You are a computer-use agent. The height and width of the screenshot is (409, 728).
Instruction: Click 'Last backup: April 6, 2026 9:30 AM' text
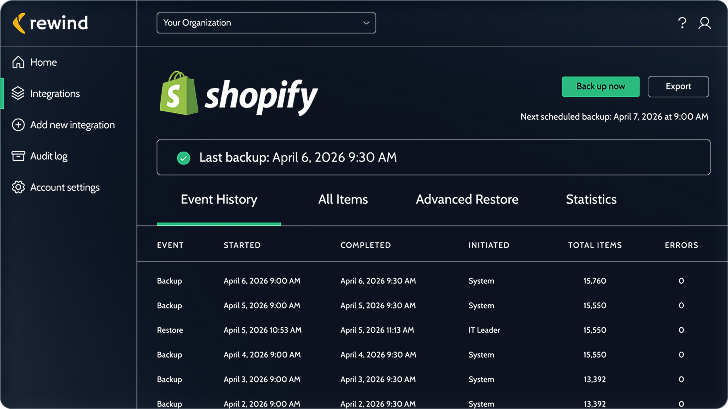(298, 157)
